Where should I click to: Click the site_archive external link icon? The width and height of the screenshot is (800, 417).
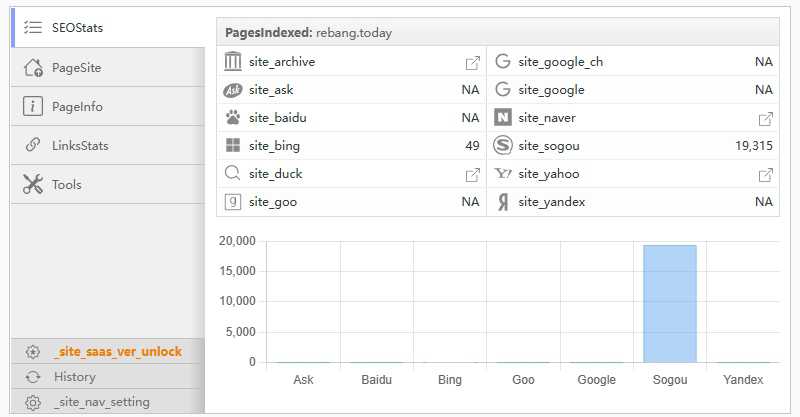[x=472, y=62]
